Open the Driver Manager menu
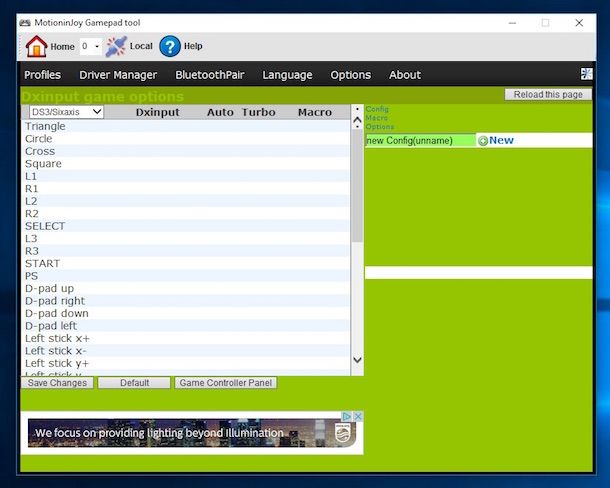Image resolution: width=610 pixels, height=488 pixels. pyautogui.click(x=118, y=75)
